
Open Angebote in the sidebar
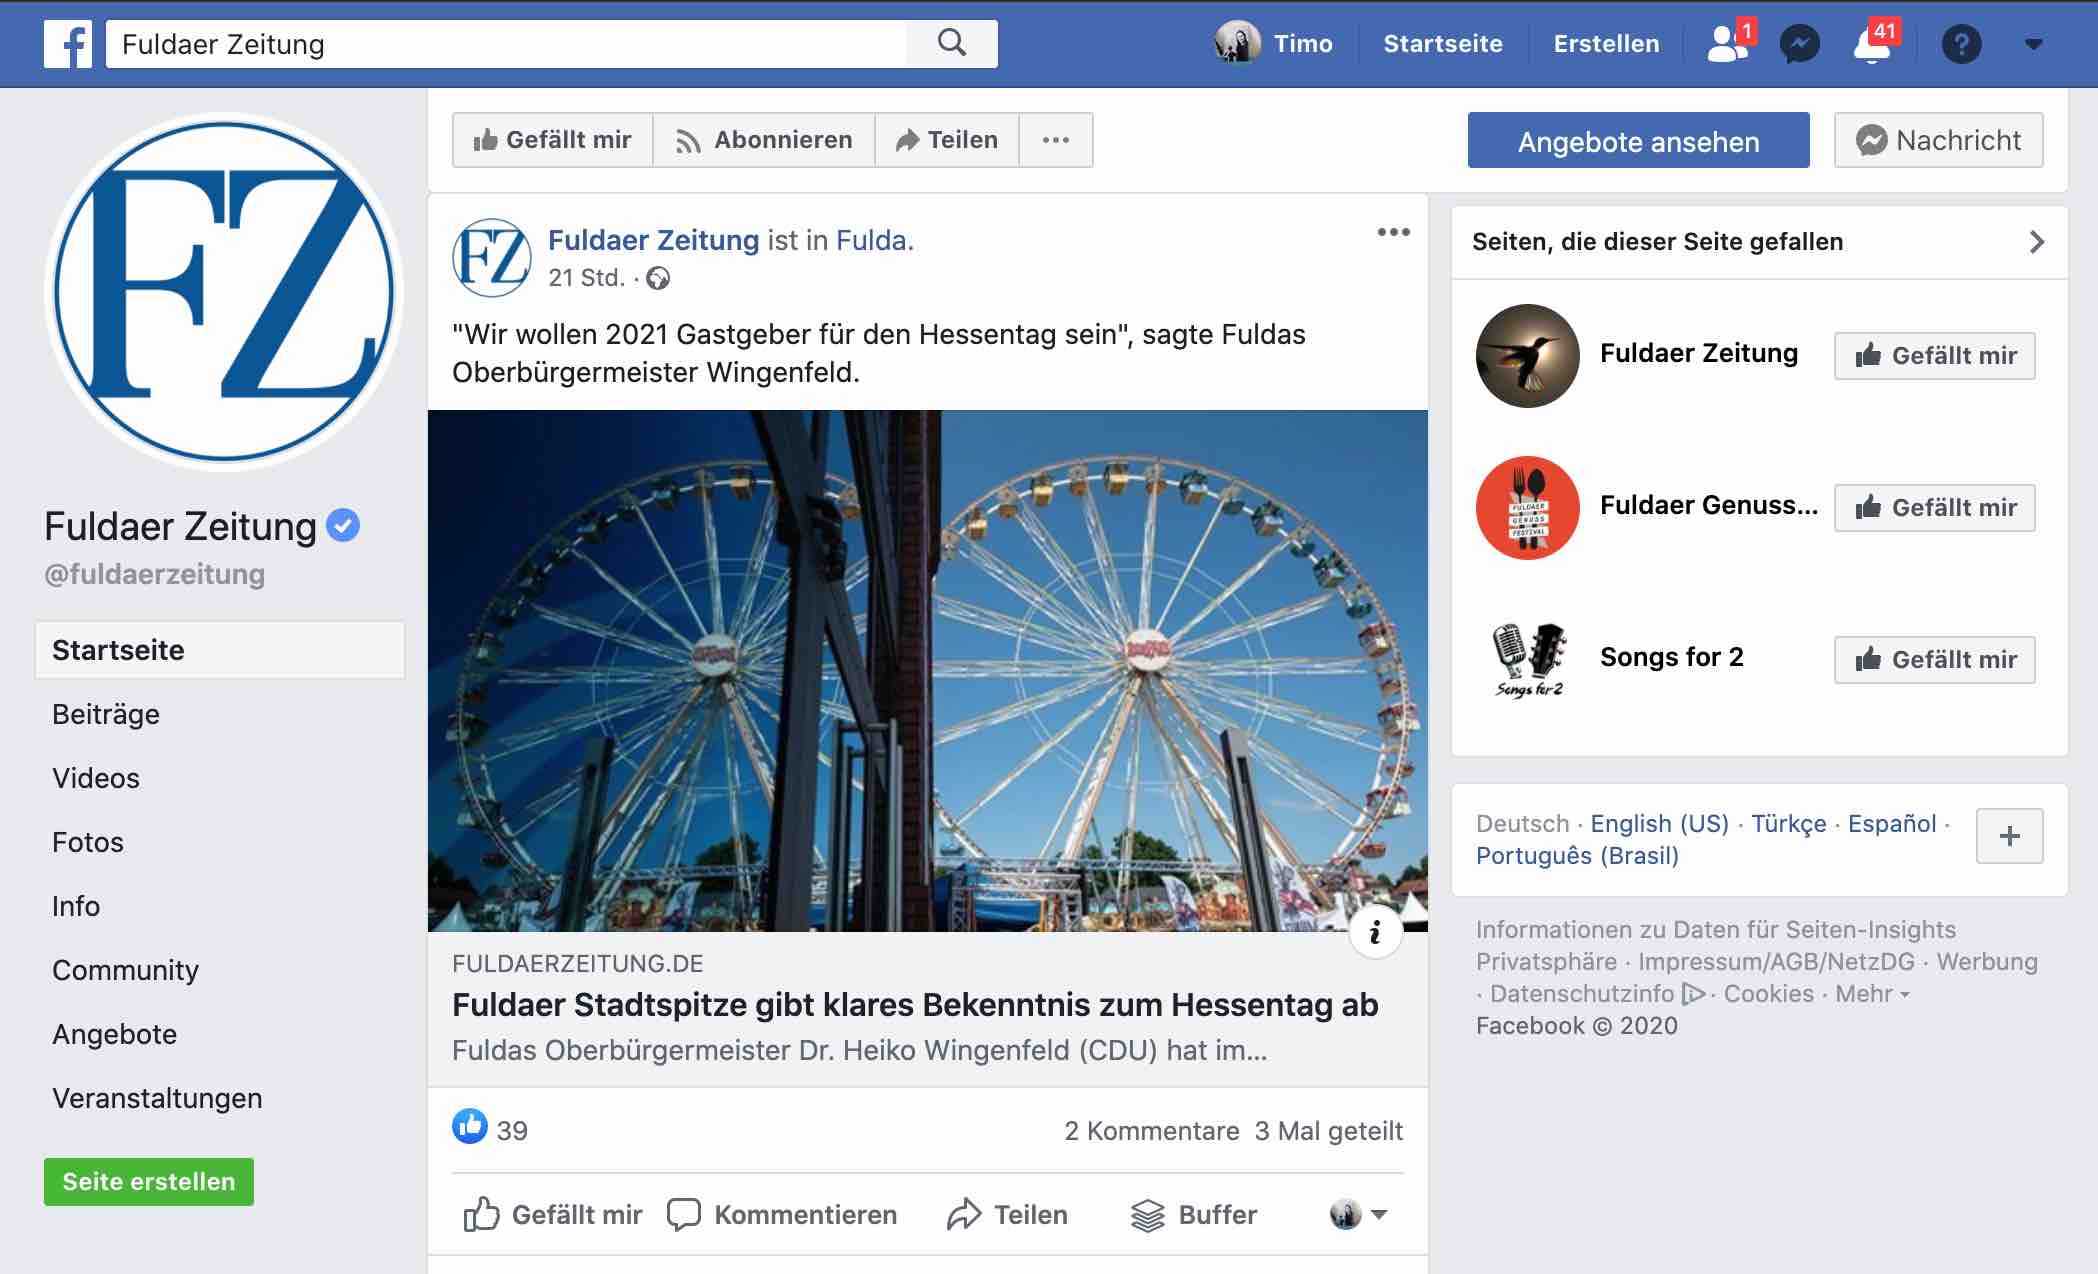(x=114, y=1034)
